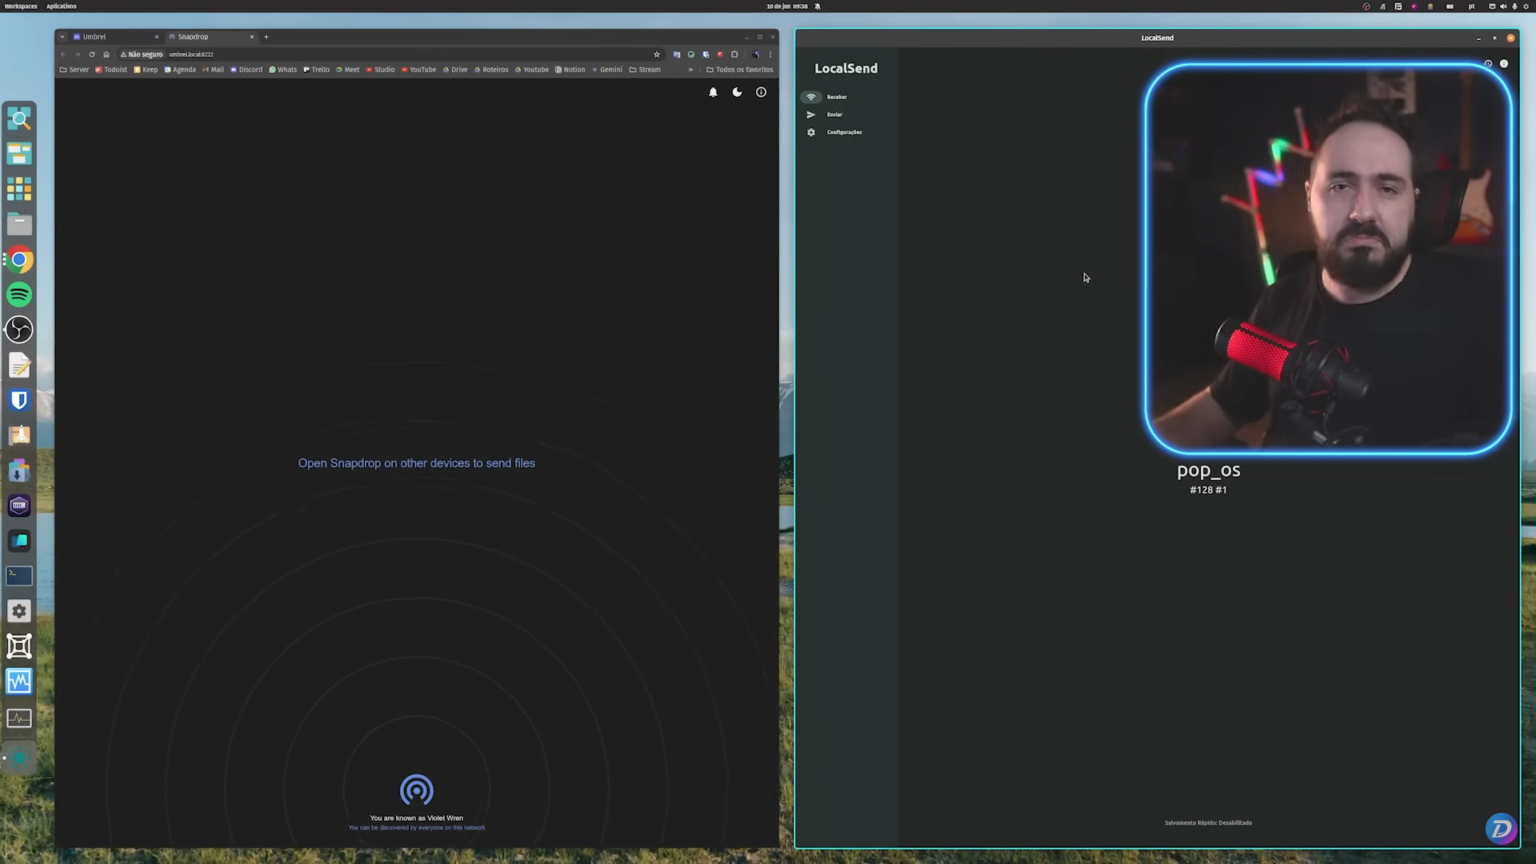Bookmark this page with the star icon

[657, 55]
